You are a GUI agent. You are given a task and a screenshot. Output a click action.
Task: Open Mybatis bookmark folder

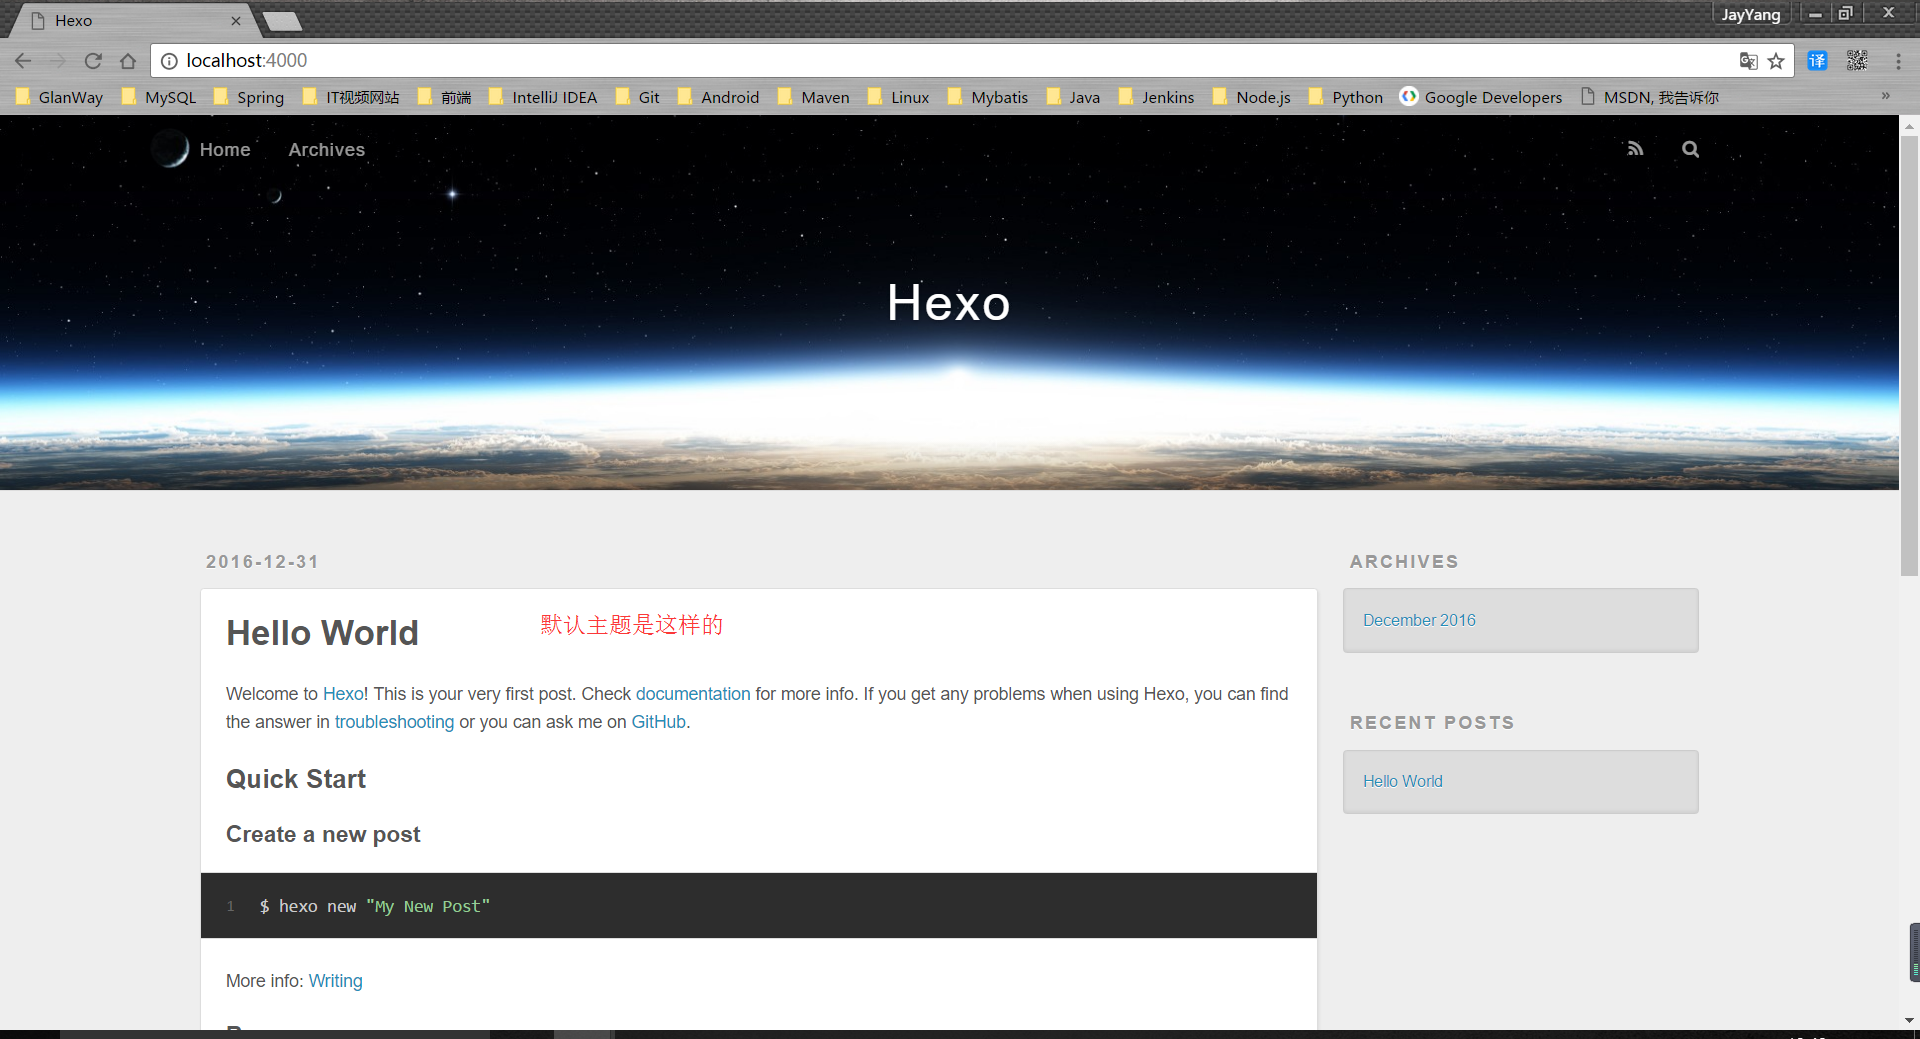(988, 97)
